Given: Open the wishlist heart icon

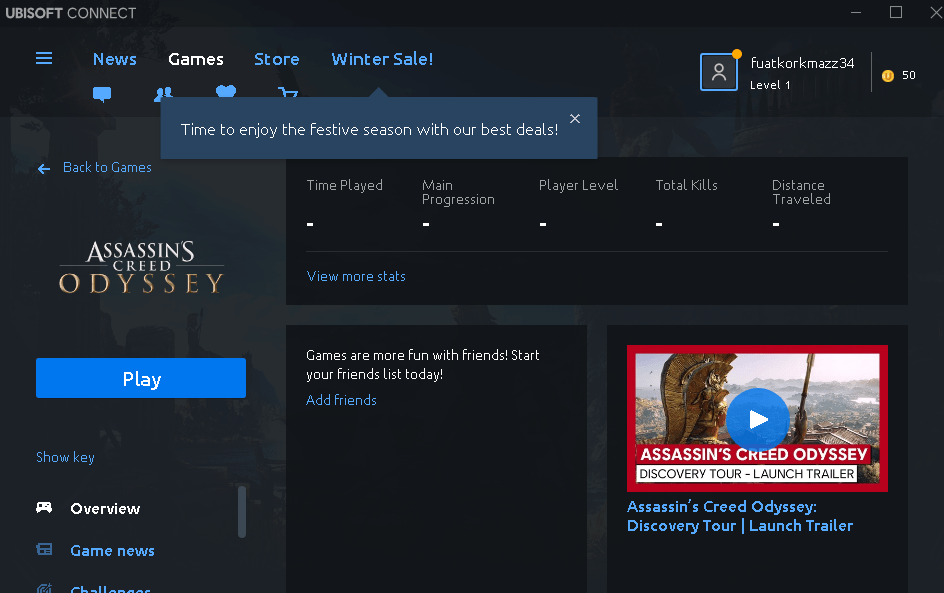Looking at the screenshot, I should tap(226, 91).
